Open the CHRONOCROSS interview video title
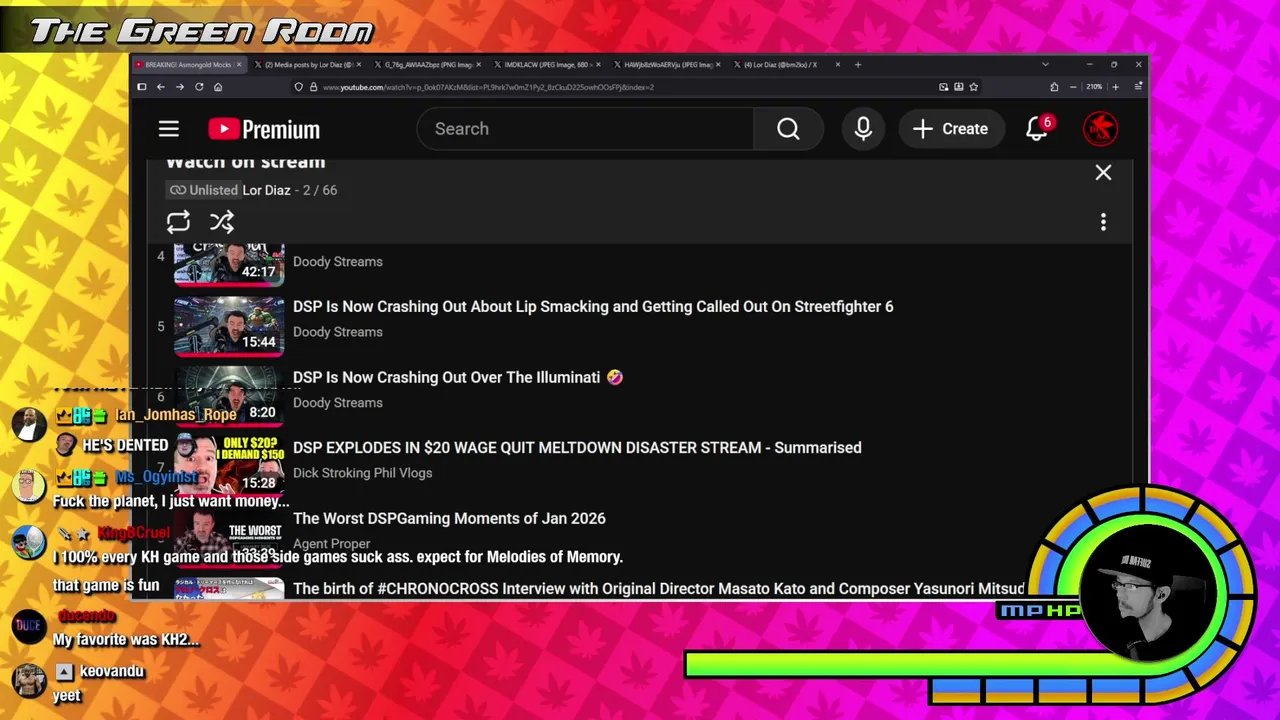This screenshot has height=720, width=1280. pyautogui.click(x=659, y=588)
